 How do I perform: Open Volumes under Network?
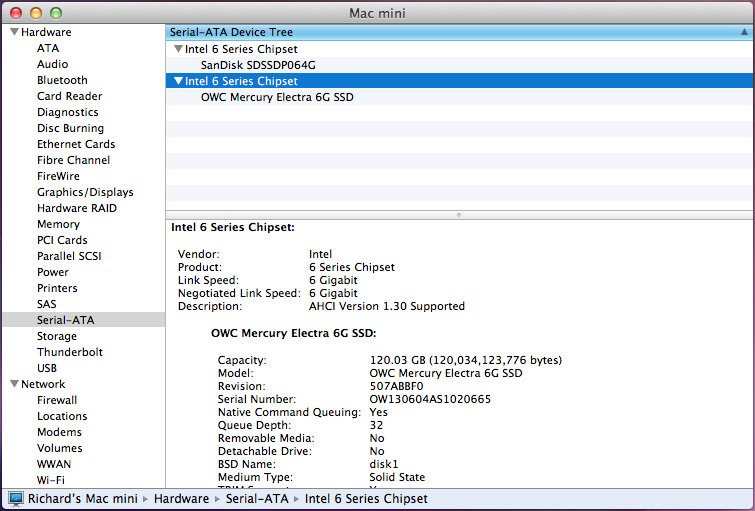60,448
